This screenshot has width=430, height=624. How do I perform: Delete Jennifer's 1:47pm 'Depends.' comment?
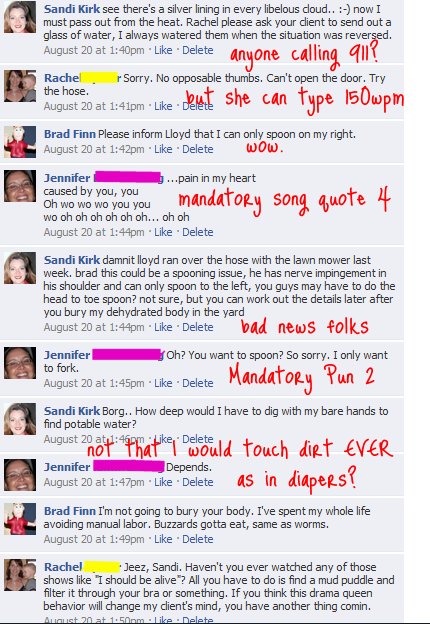(x=198, y=482)
